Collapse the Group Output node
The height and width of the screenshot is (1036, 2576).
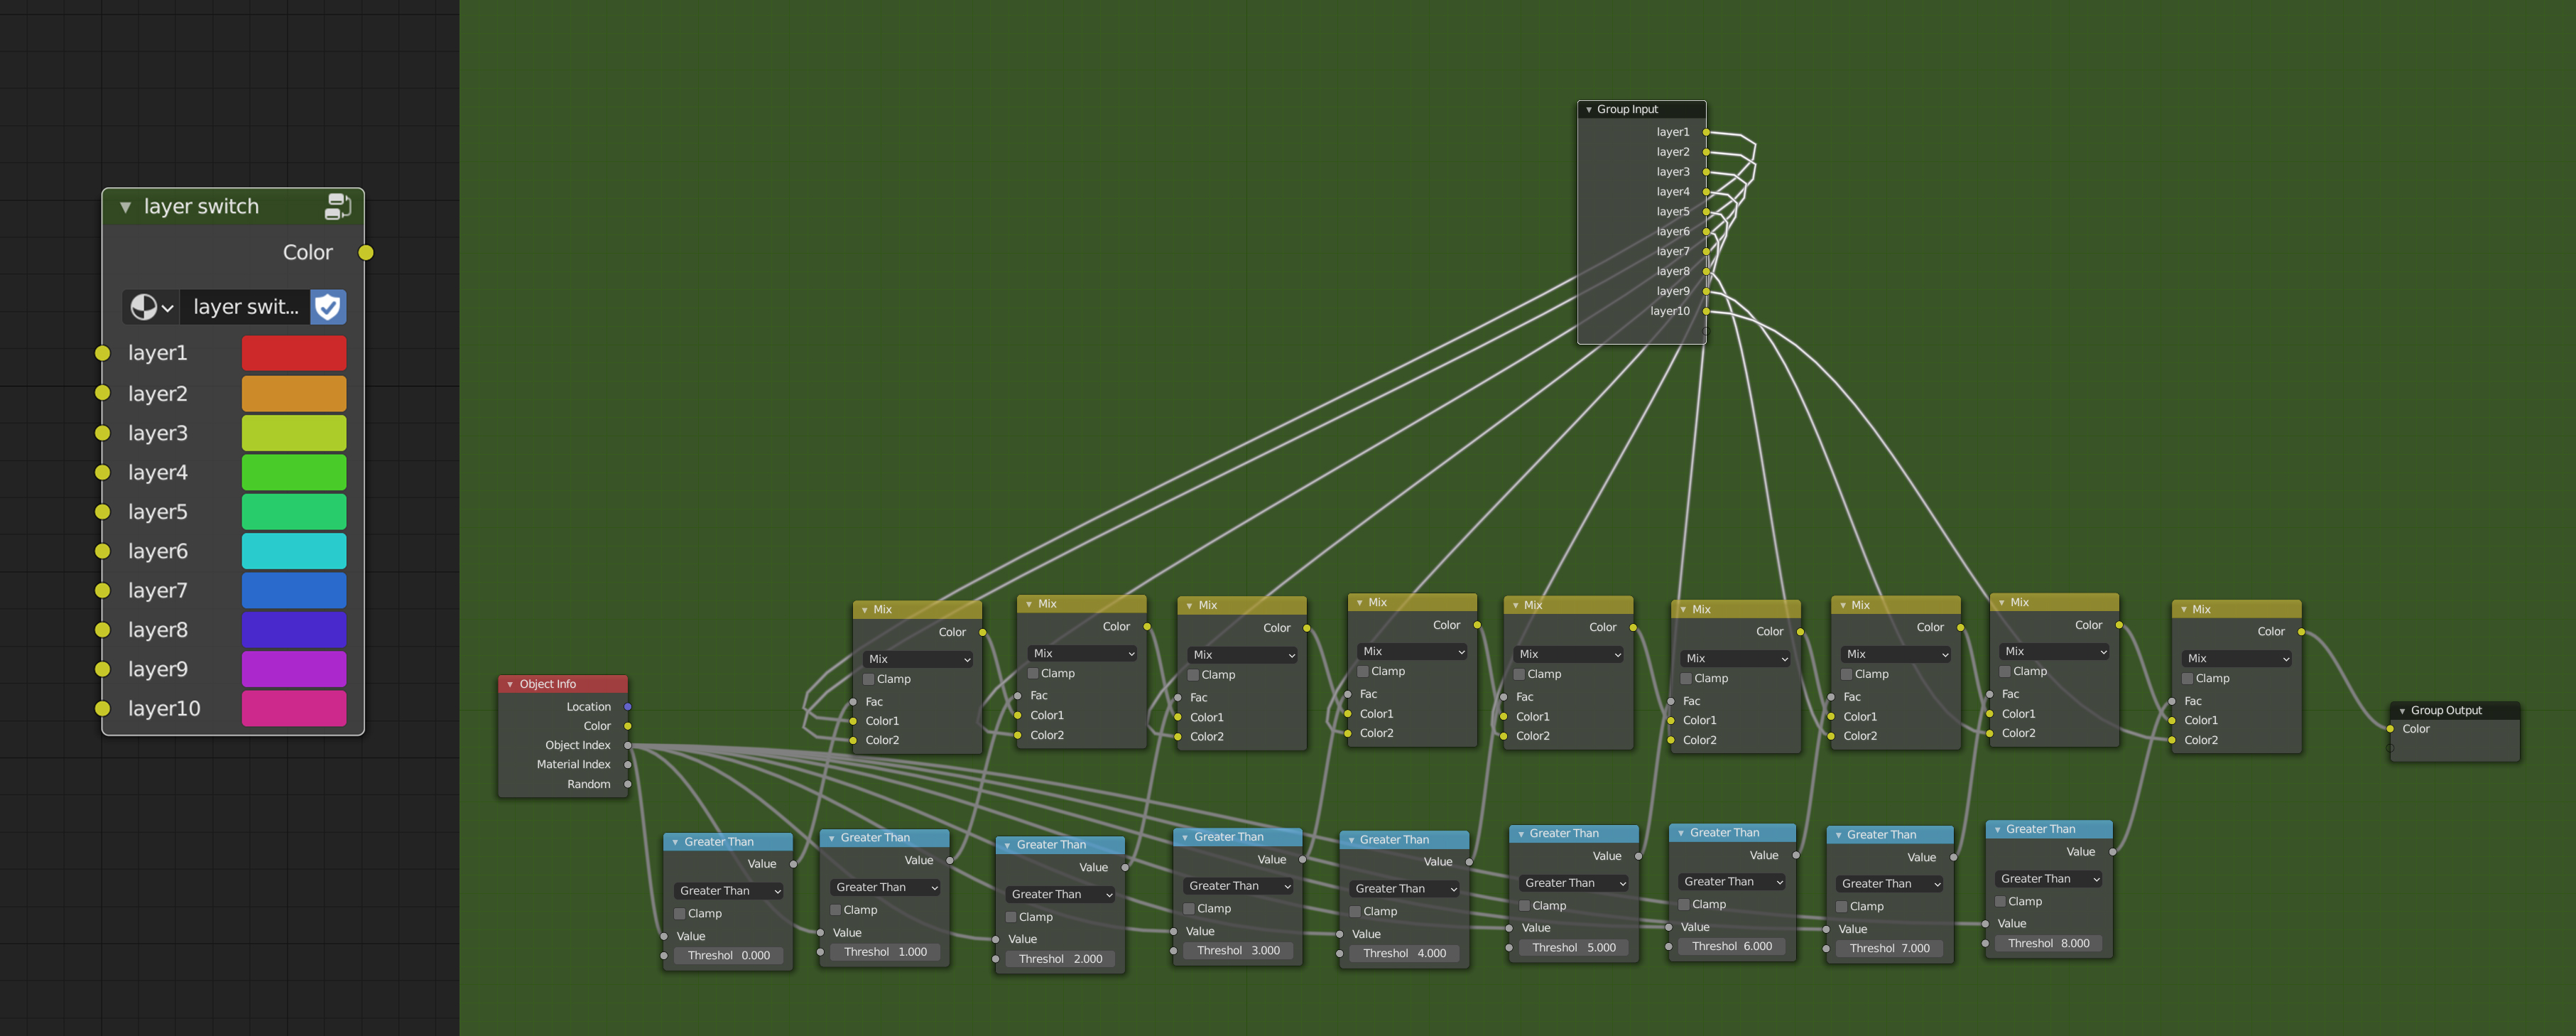coord(2402,710)
